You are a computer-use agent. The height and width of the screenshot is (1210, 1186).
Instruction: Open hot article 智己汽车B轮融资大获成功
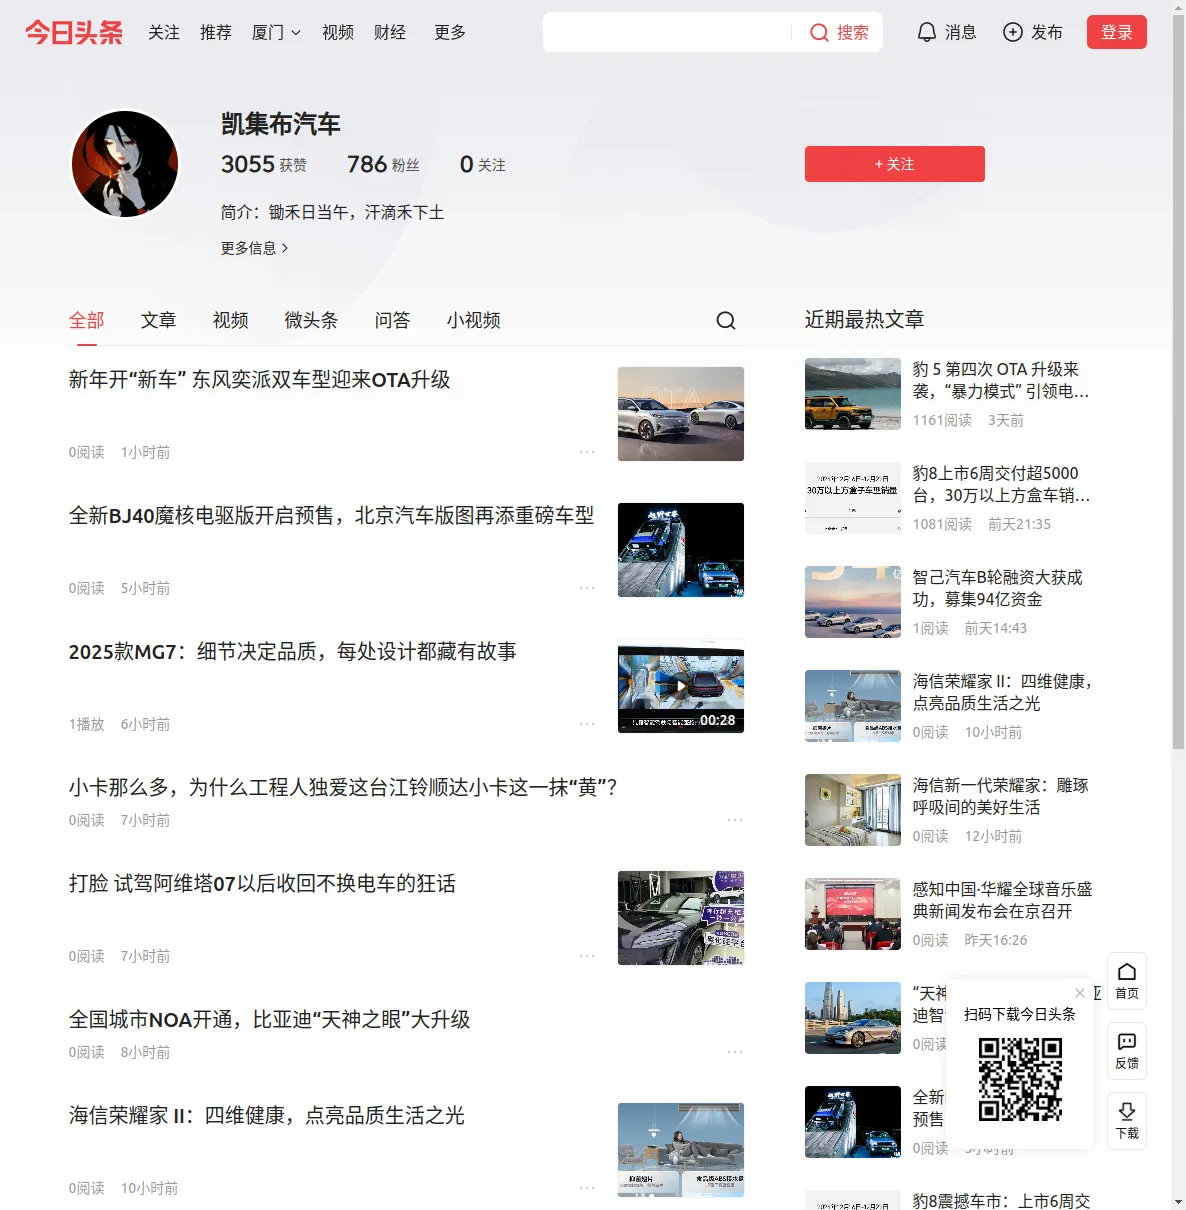998,588
